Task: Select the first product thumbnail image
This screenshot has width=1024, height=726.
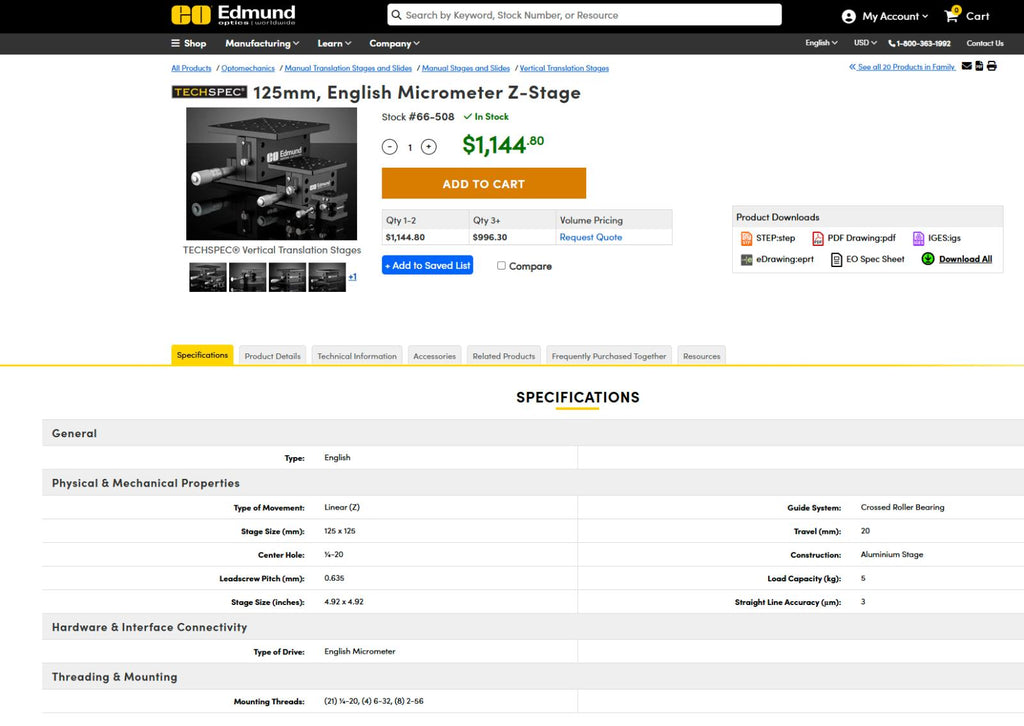Action: [x=208, y=277]
